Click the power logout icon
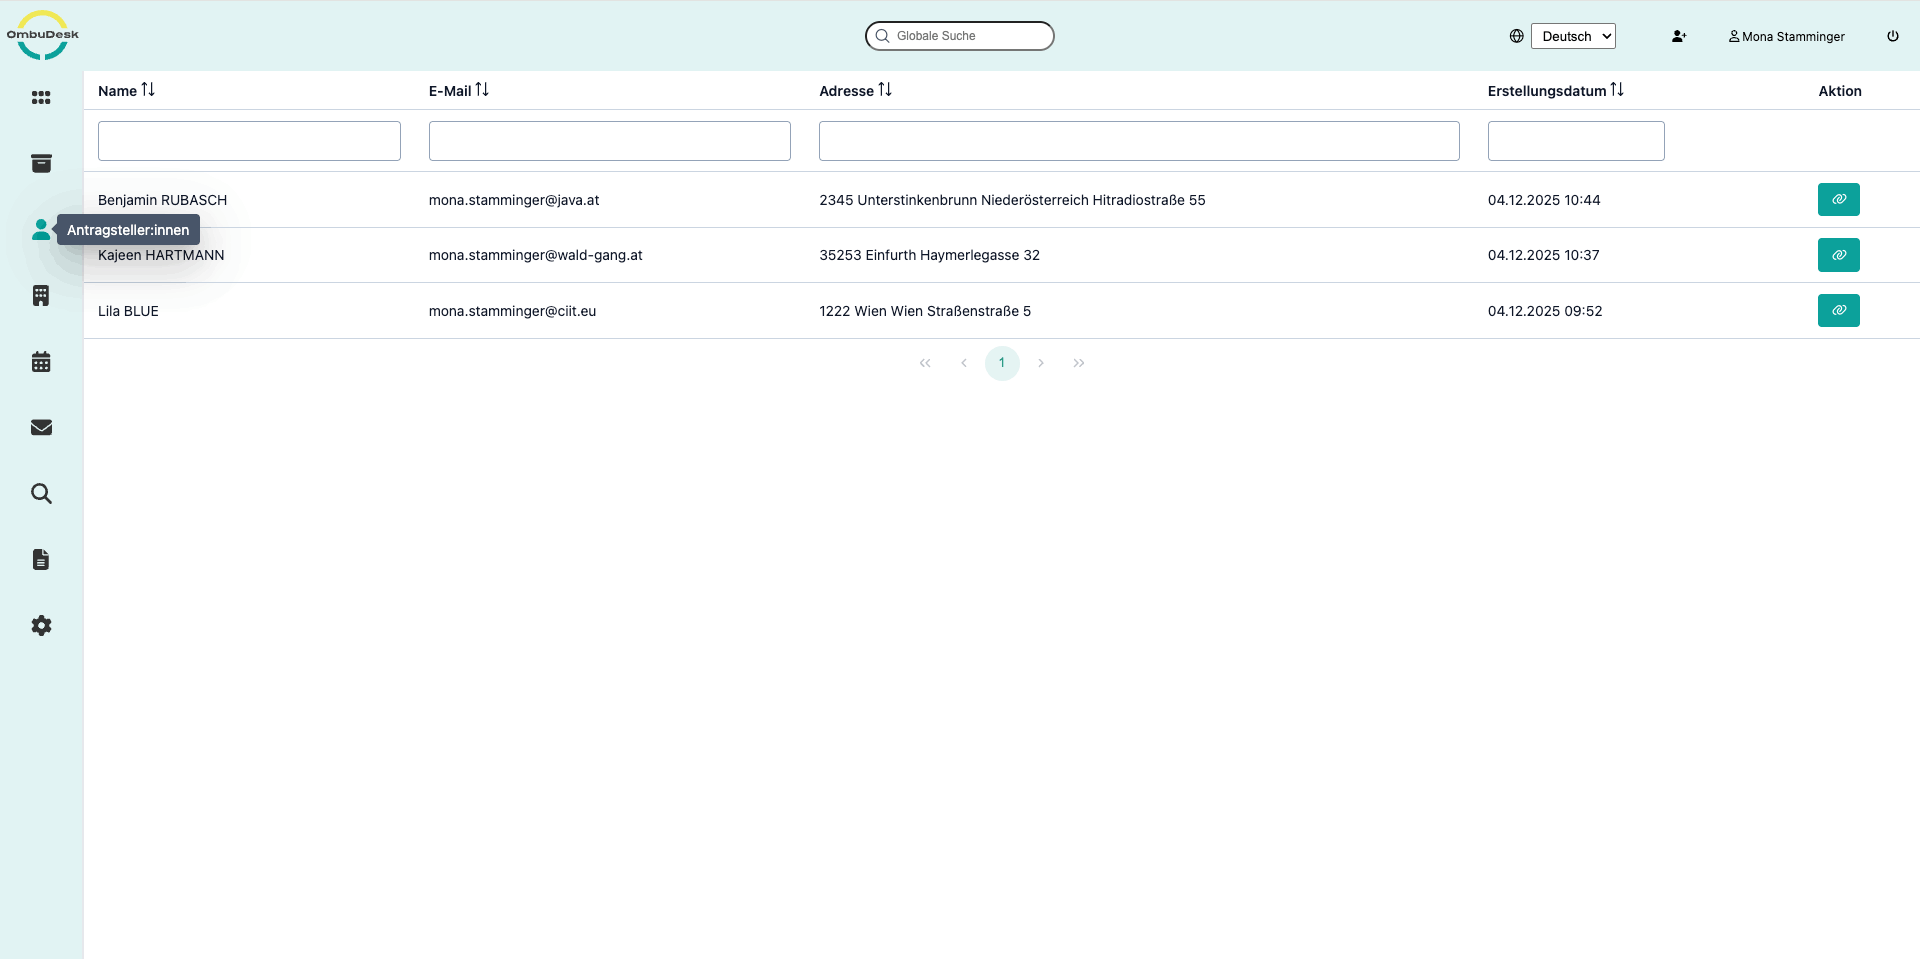 [x=1893, y=36]
